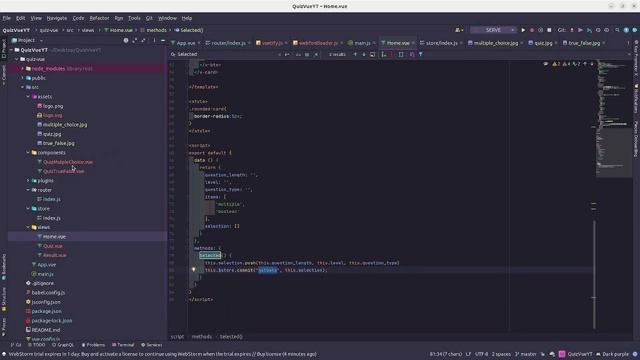This screenshot has height=360, width=640.
Task: Click the red Debug icon in toolbar
Action: tap(531, 30)
